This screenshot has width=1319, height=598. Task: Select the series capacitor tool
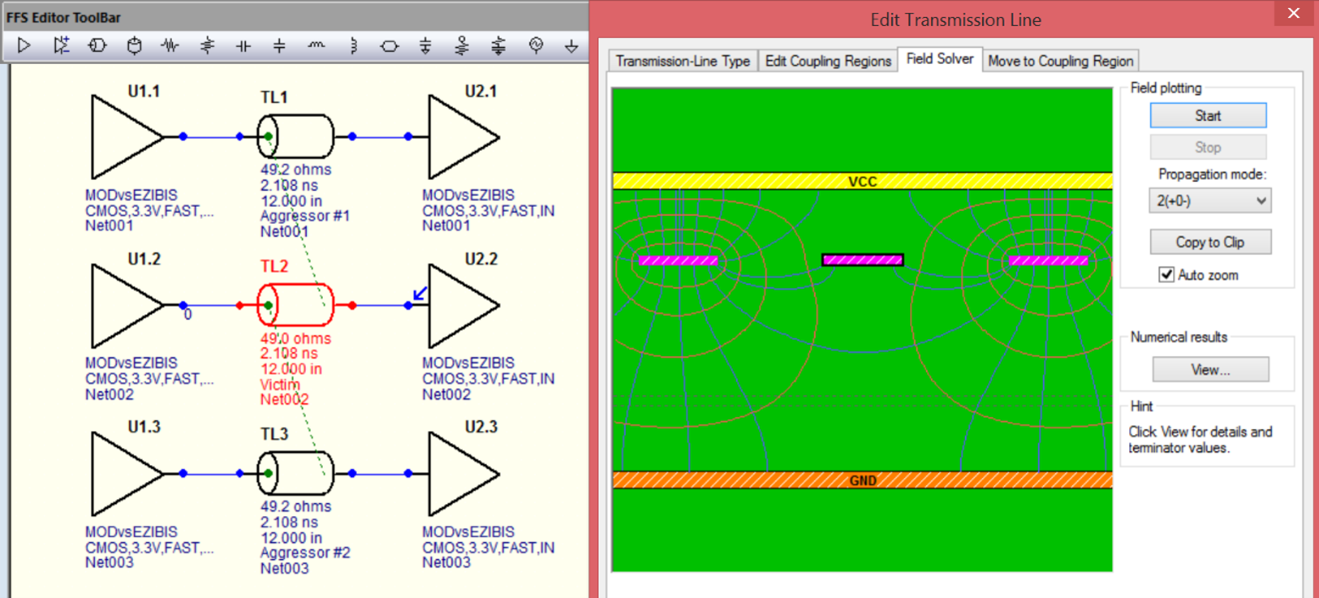point(242,45)
